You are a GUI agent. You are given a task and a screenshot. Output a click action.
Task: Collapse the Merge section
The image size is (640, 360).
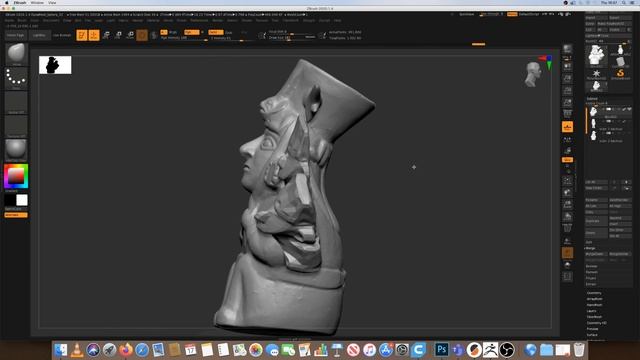591,248
